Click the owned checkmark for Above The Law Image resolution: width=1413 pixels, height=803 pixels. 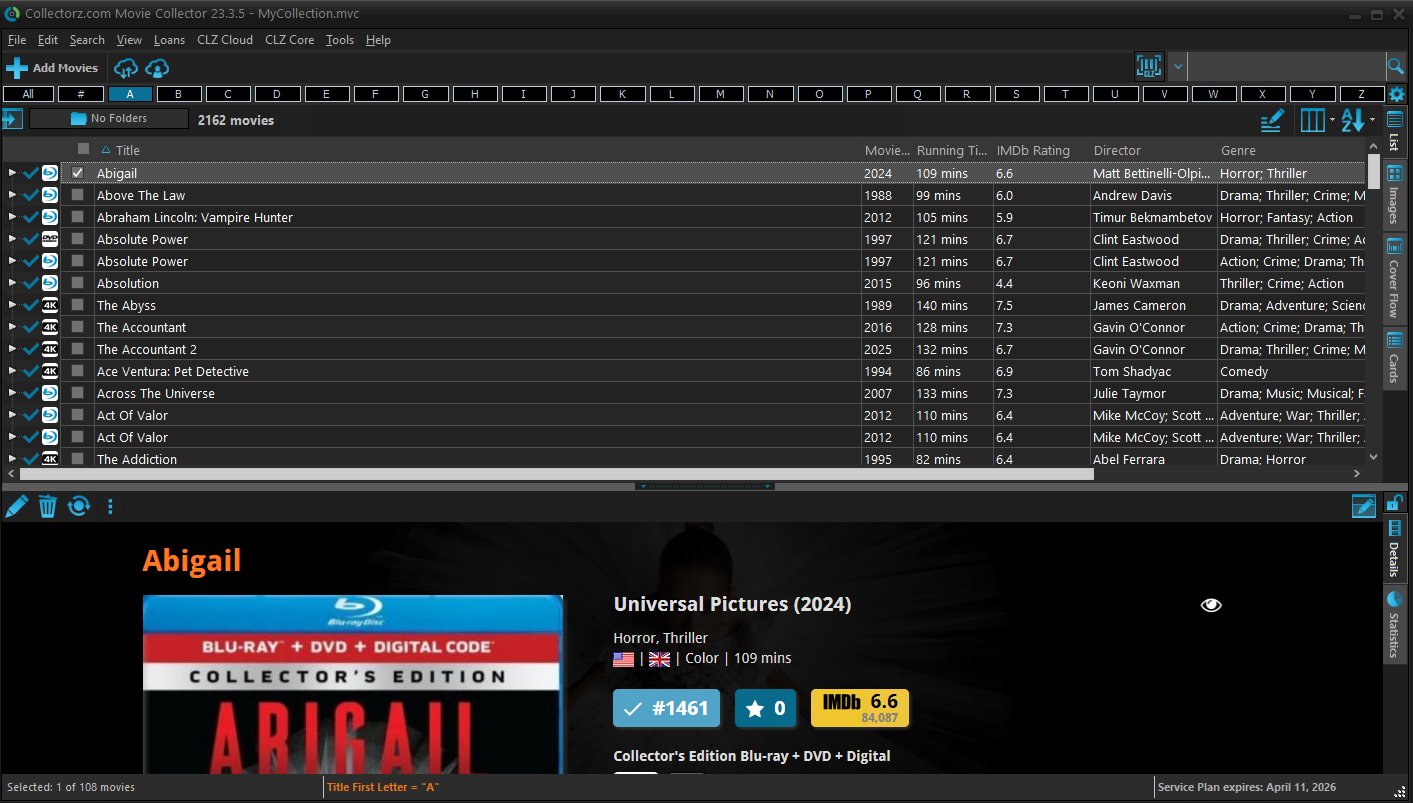point(31,195)
